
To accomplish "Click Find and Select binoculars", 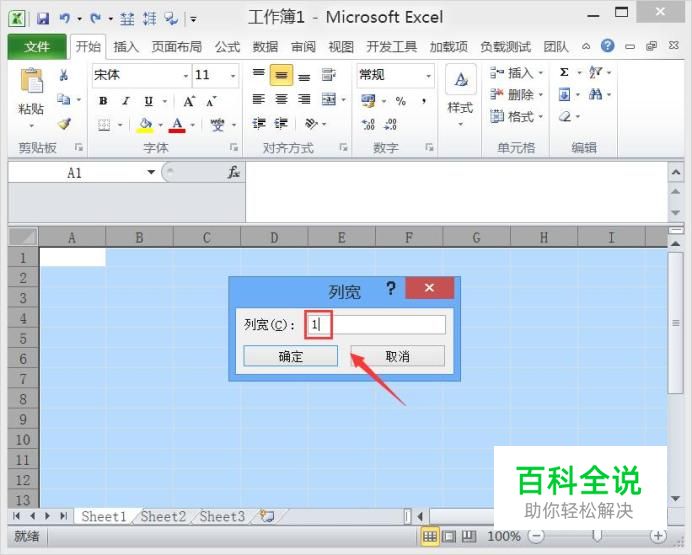I will point(595,94).
